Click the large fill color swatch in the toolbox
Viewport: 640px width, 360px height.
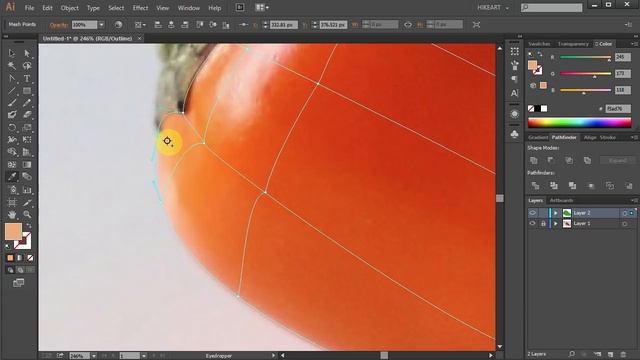click(x=13, y=232)
